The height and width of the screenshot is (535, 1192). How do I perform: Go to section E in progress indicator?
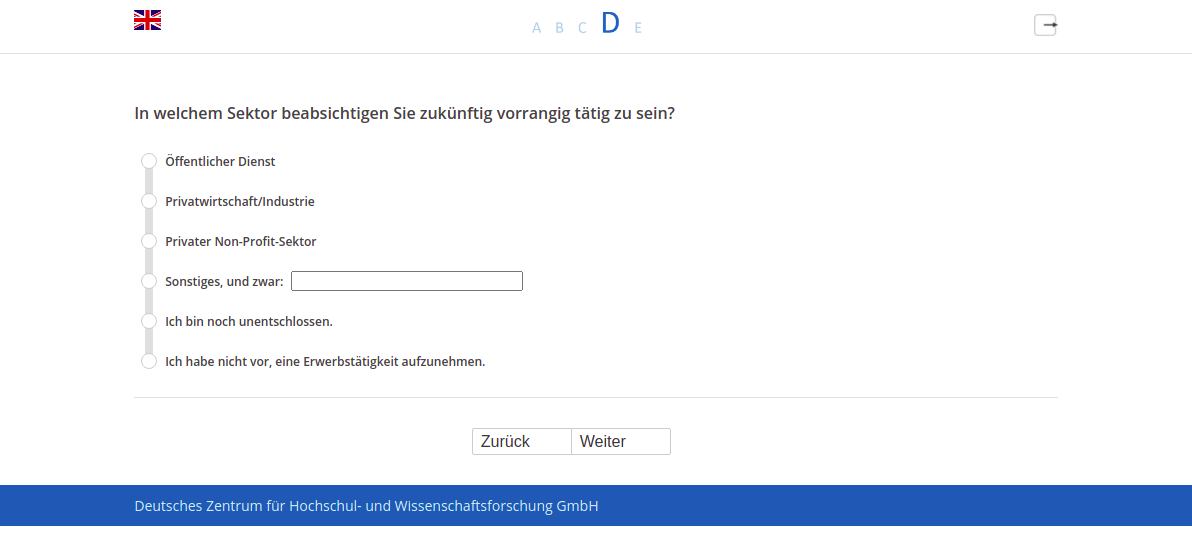[x=638, y=28]
